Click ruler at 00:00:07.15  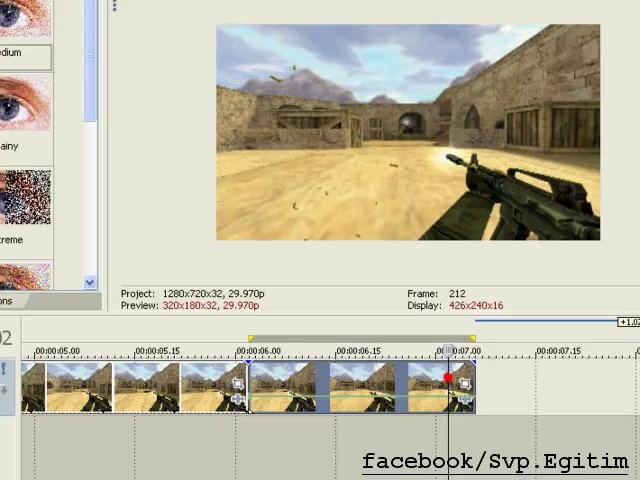click(559, 351)
